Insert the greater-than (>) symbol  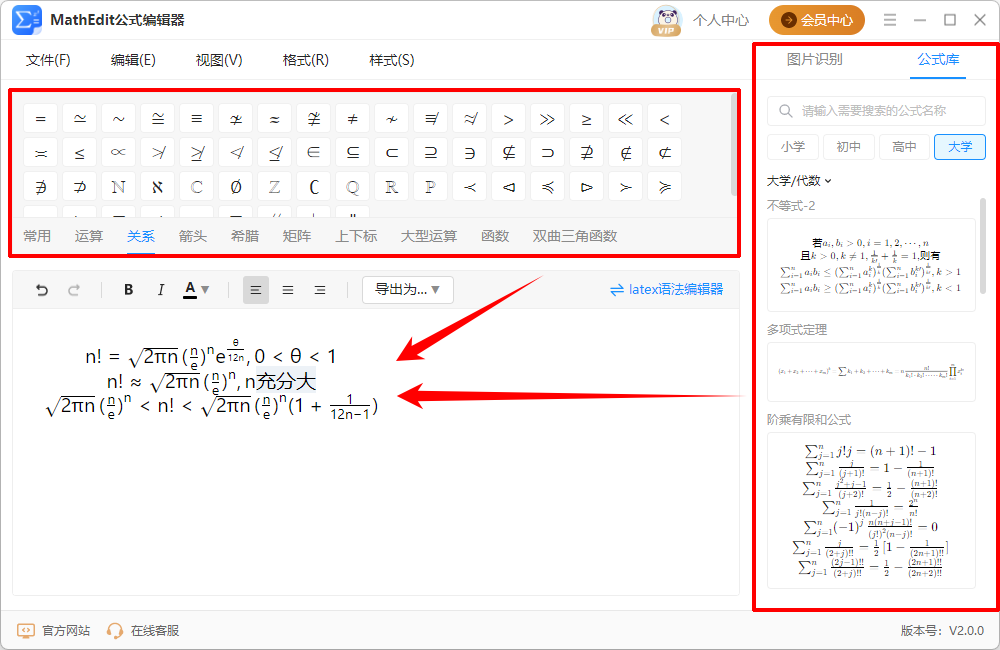508,119
